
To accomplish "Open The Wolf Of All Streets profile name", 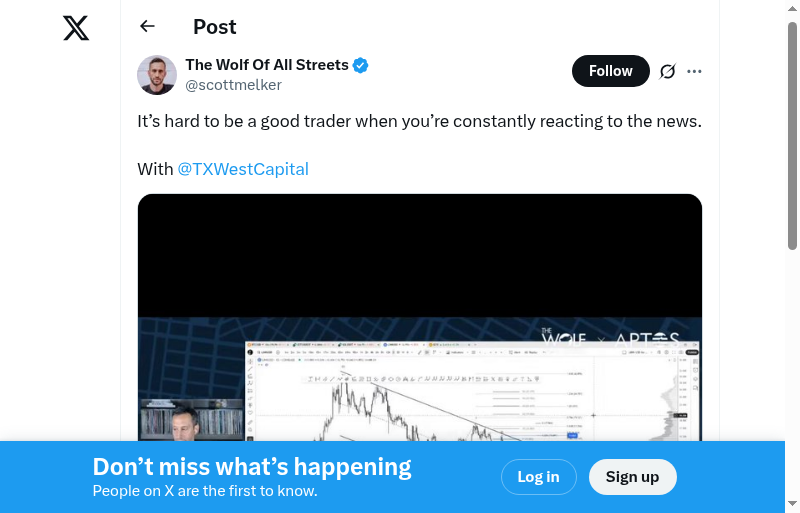I will pos(267,65).
